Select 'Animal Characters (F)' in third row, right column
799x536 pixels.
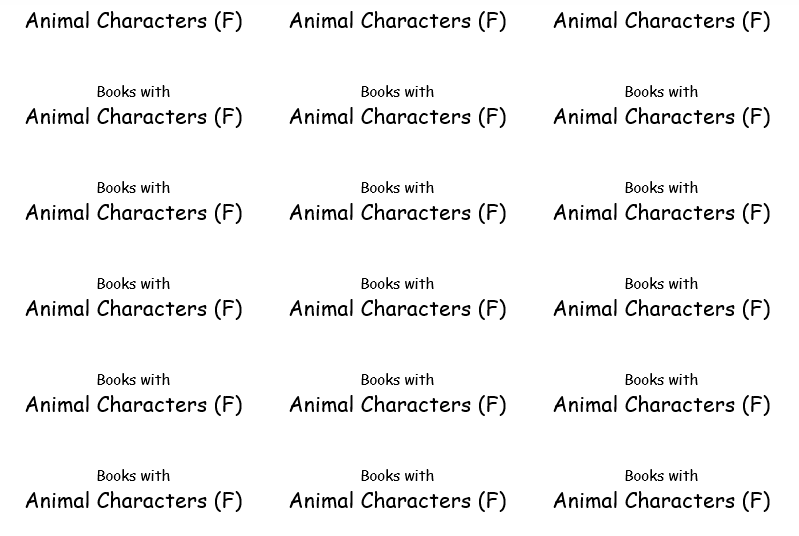pos(661,213)
